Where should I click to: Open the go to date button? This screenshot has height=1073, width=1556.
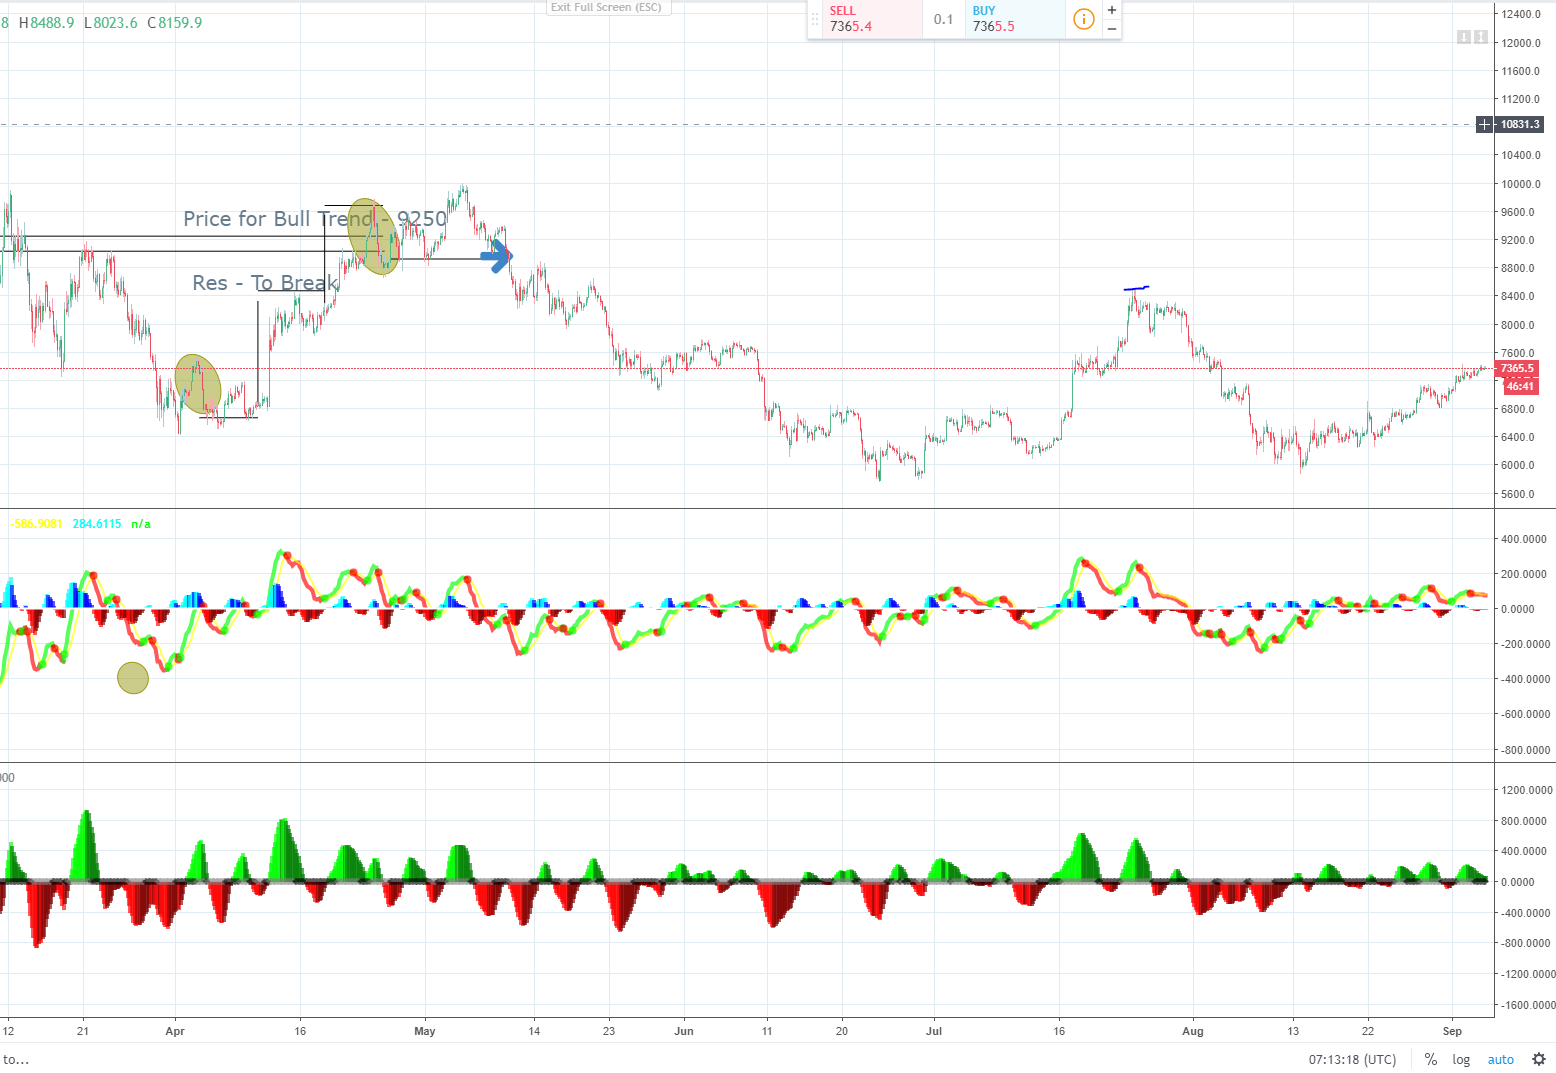pos(15,1059)
